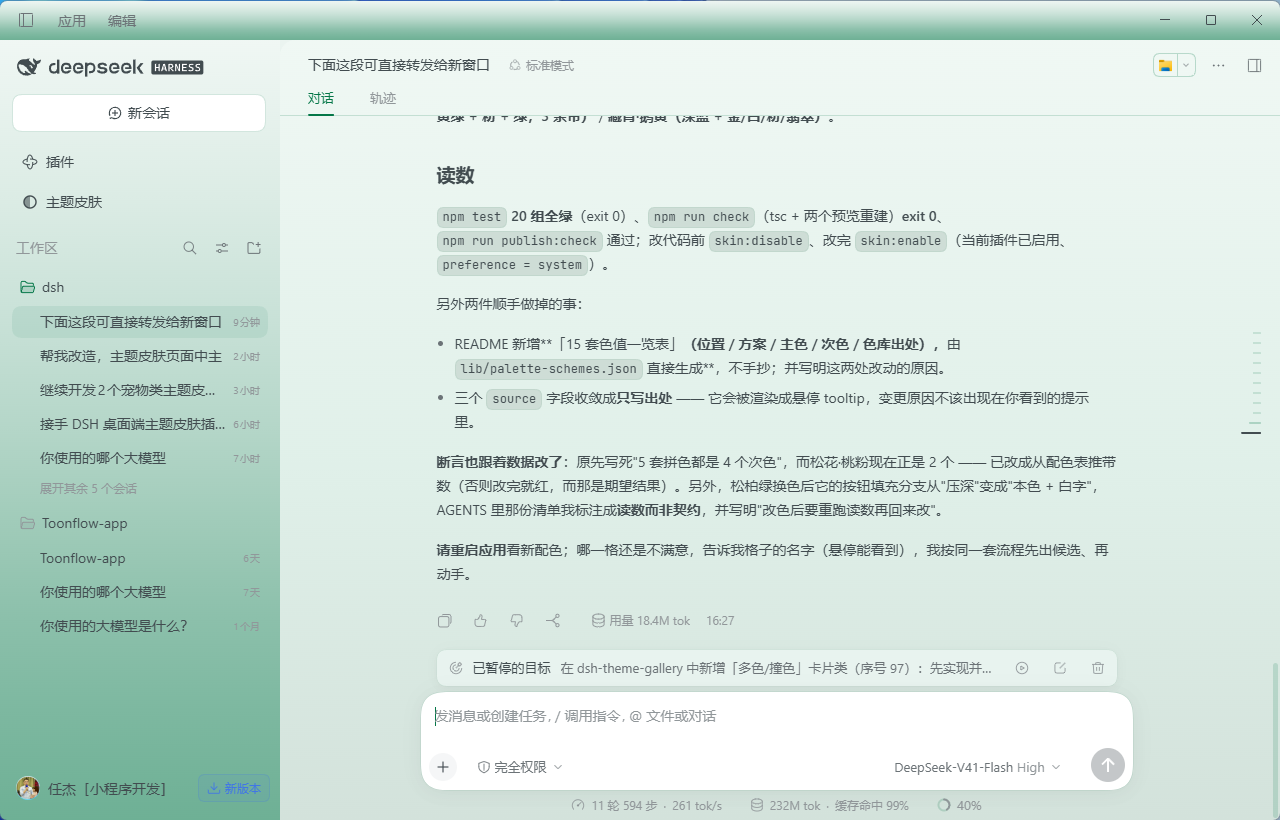The width and height of the screenshot is (1280, 820).
Task: Switch to the 对话 tab
Action: click(321, 98)
